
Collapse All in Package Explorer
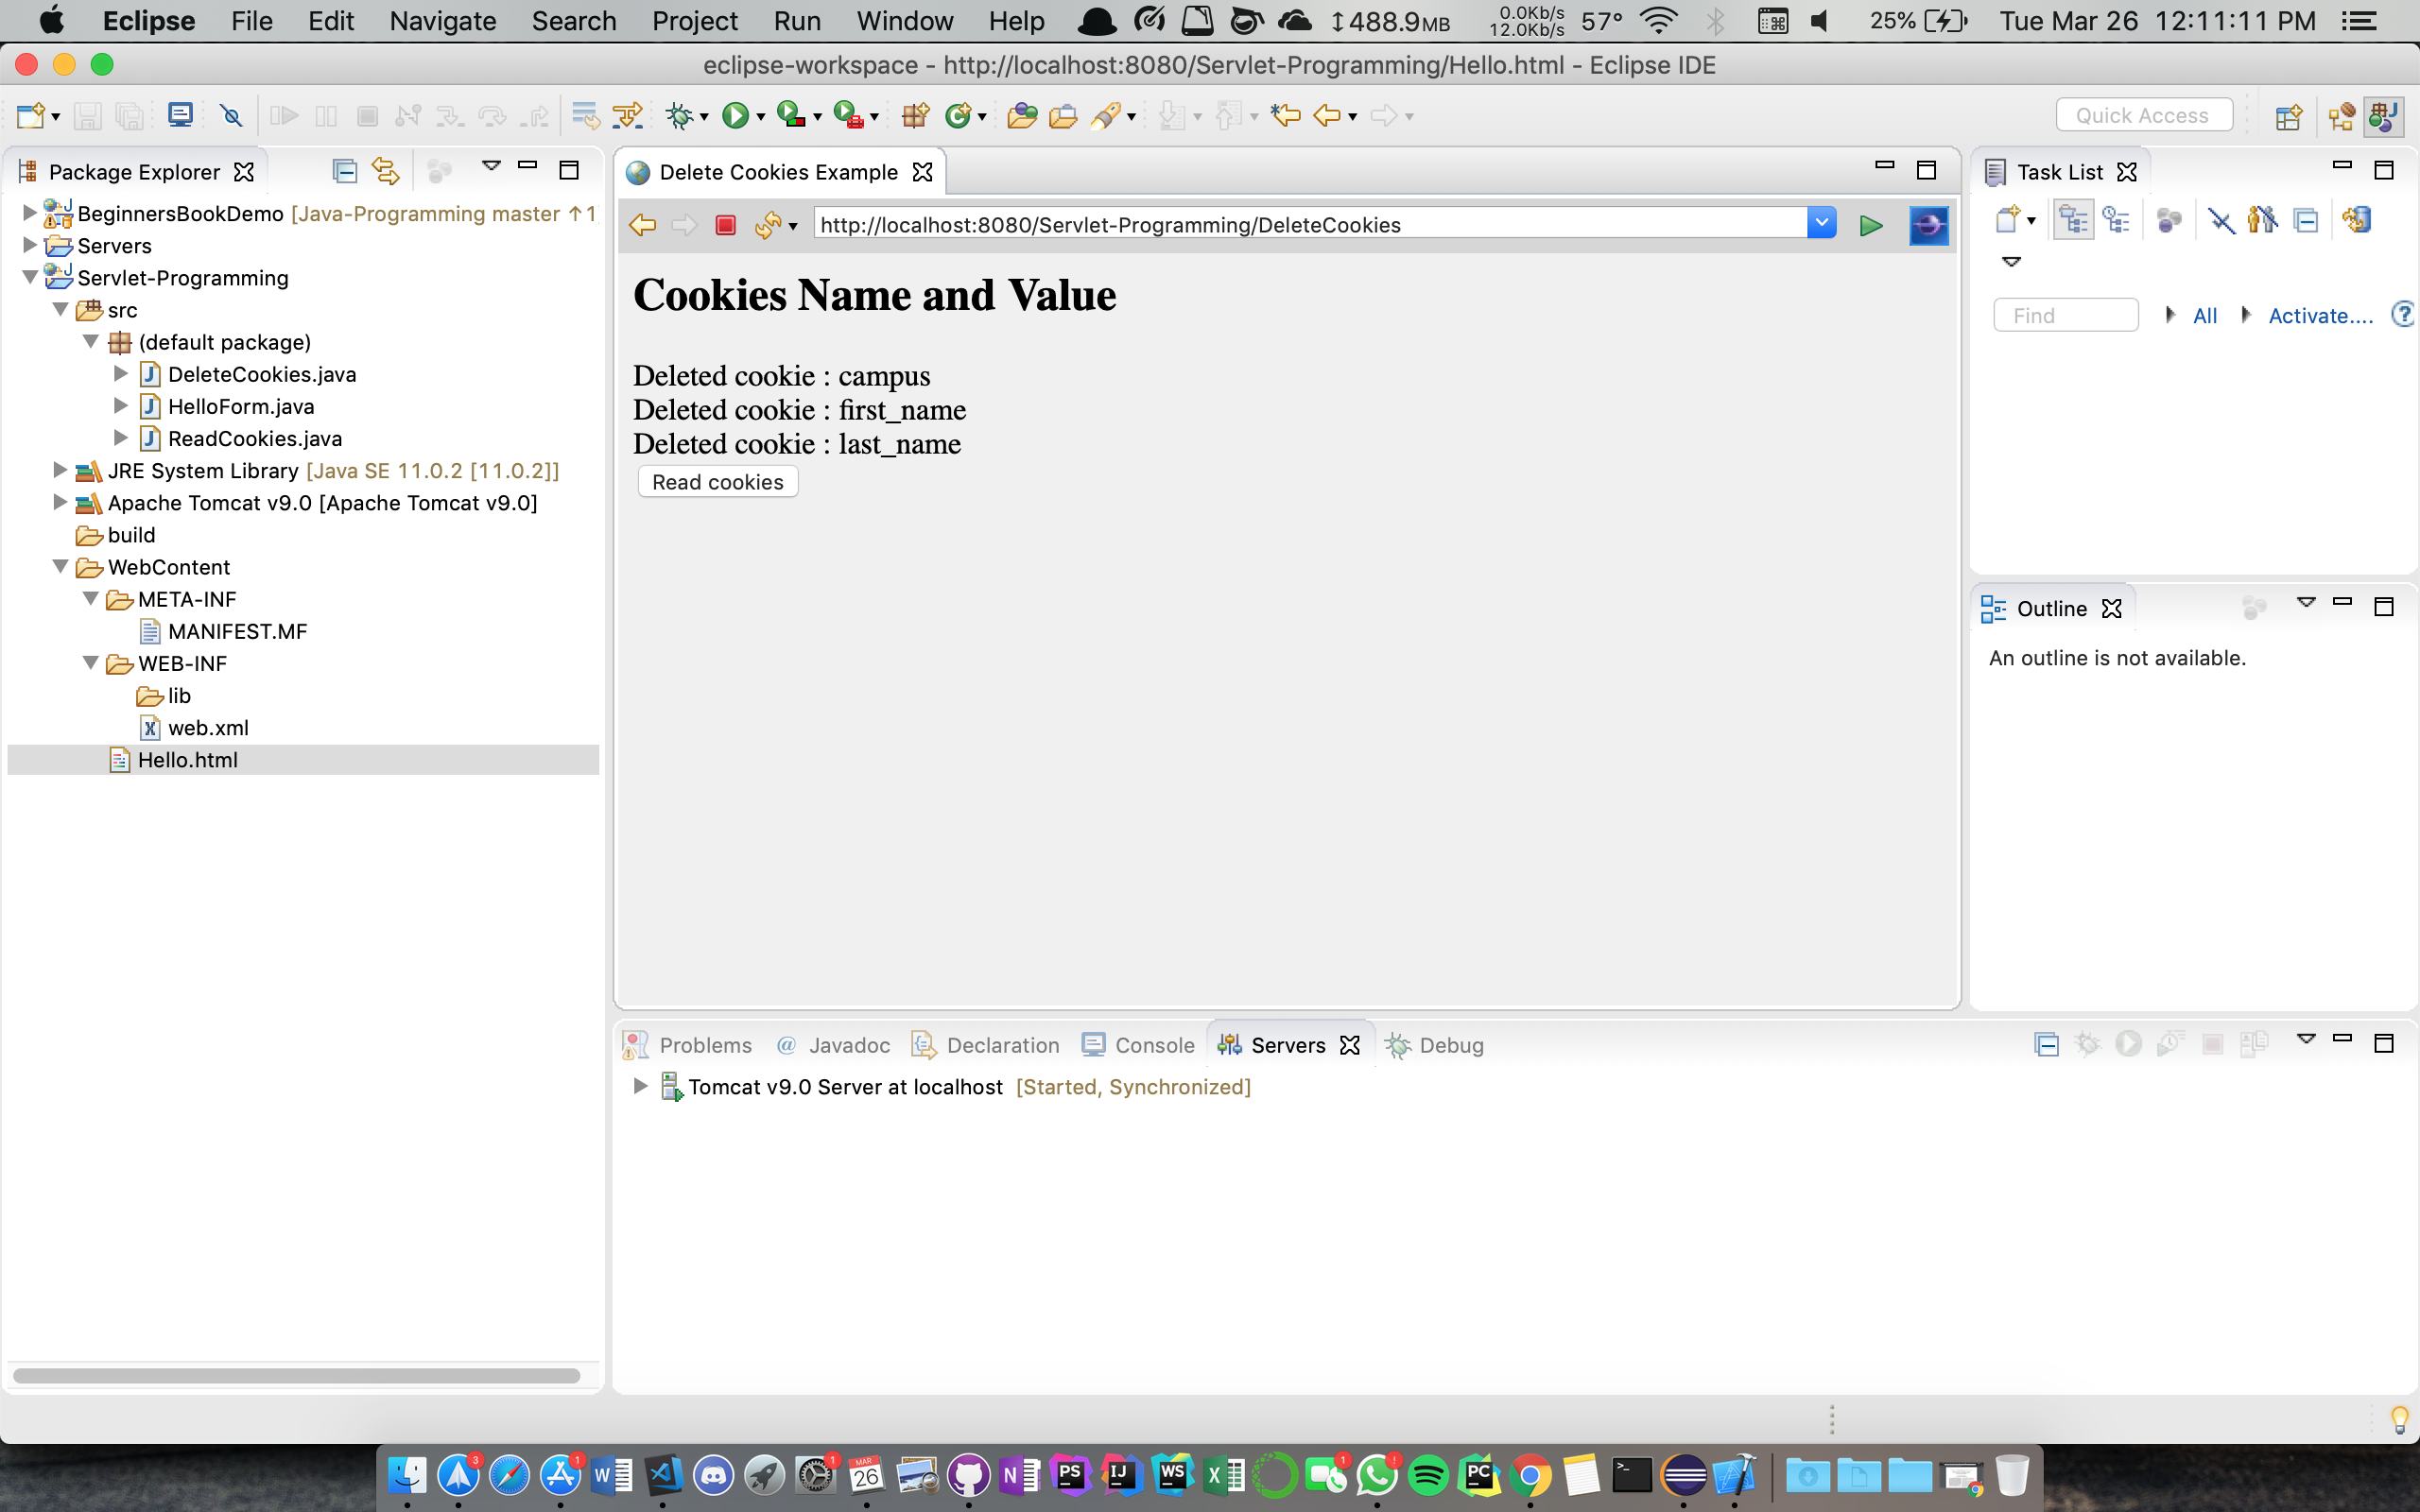coord(344,172)
